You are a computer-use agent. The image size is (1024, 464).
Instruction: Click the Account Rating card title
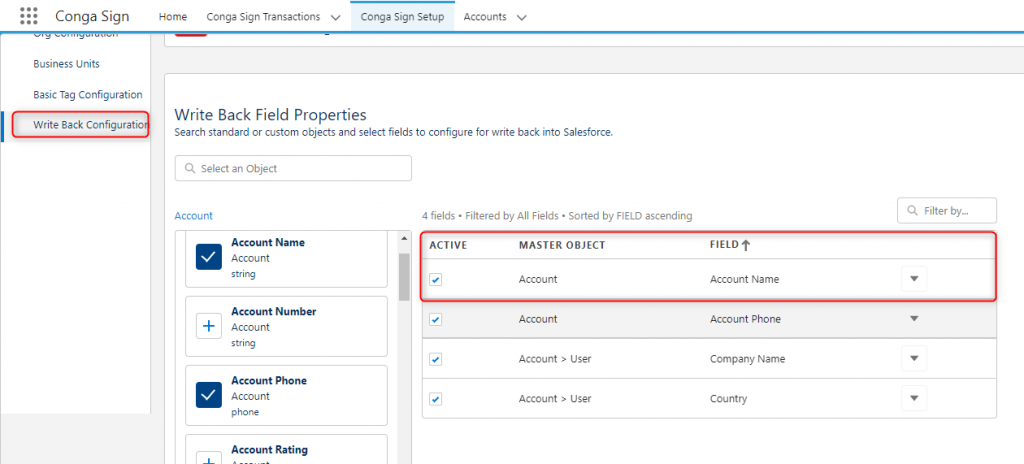[269, 450]
